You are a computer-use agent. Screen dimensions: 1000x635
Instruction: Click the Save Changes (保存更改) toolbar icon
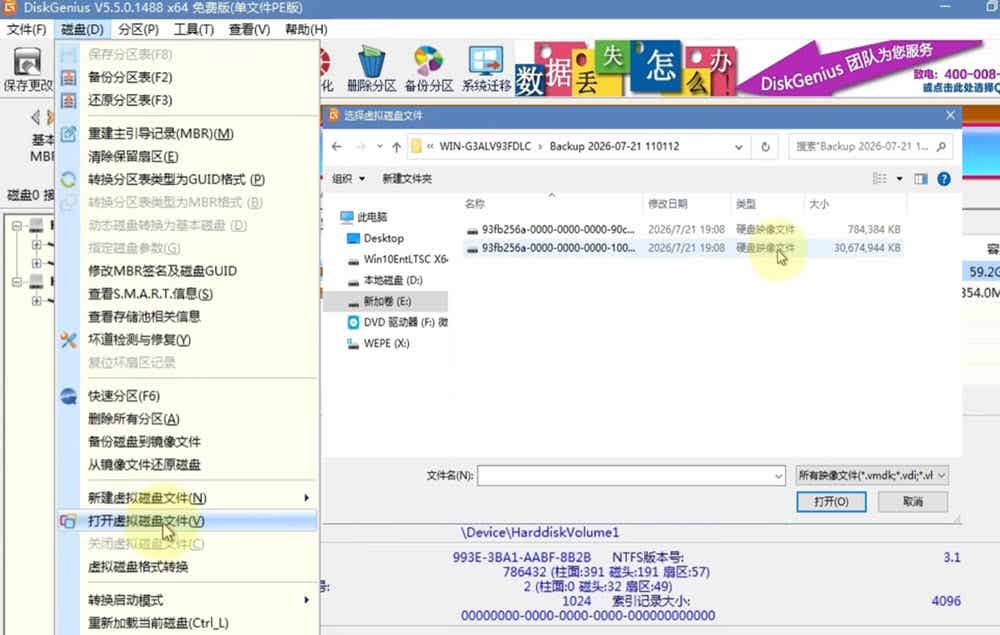tap(27, 64)
